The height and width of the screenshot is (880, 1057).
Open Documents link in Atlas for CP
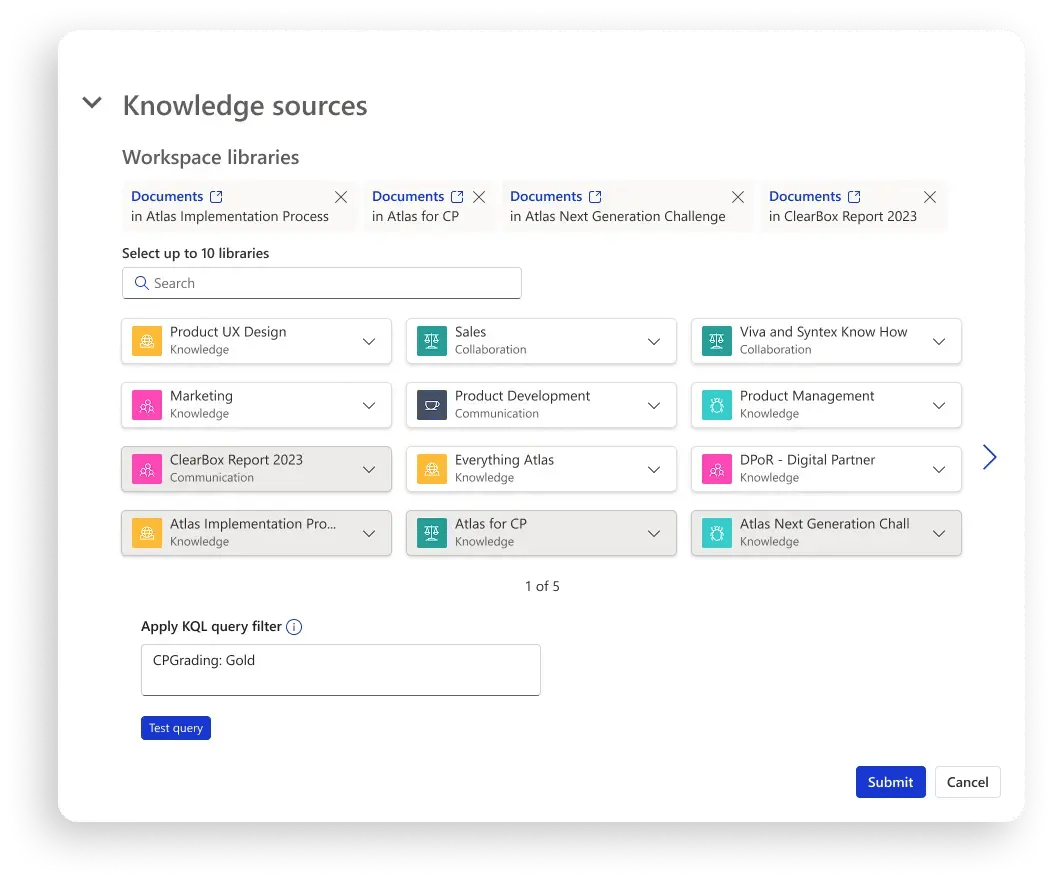408,196
